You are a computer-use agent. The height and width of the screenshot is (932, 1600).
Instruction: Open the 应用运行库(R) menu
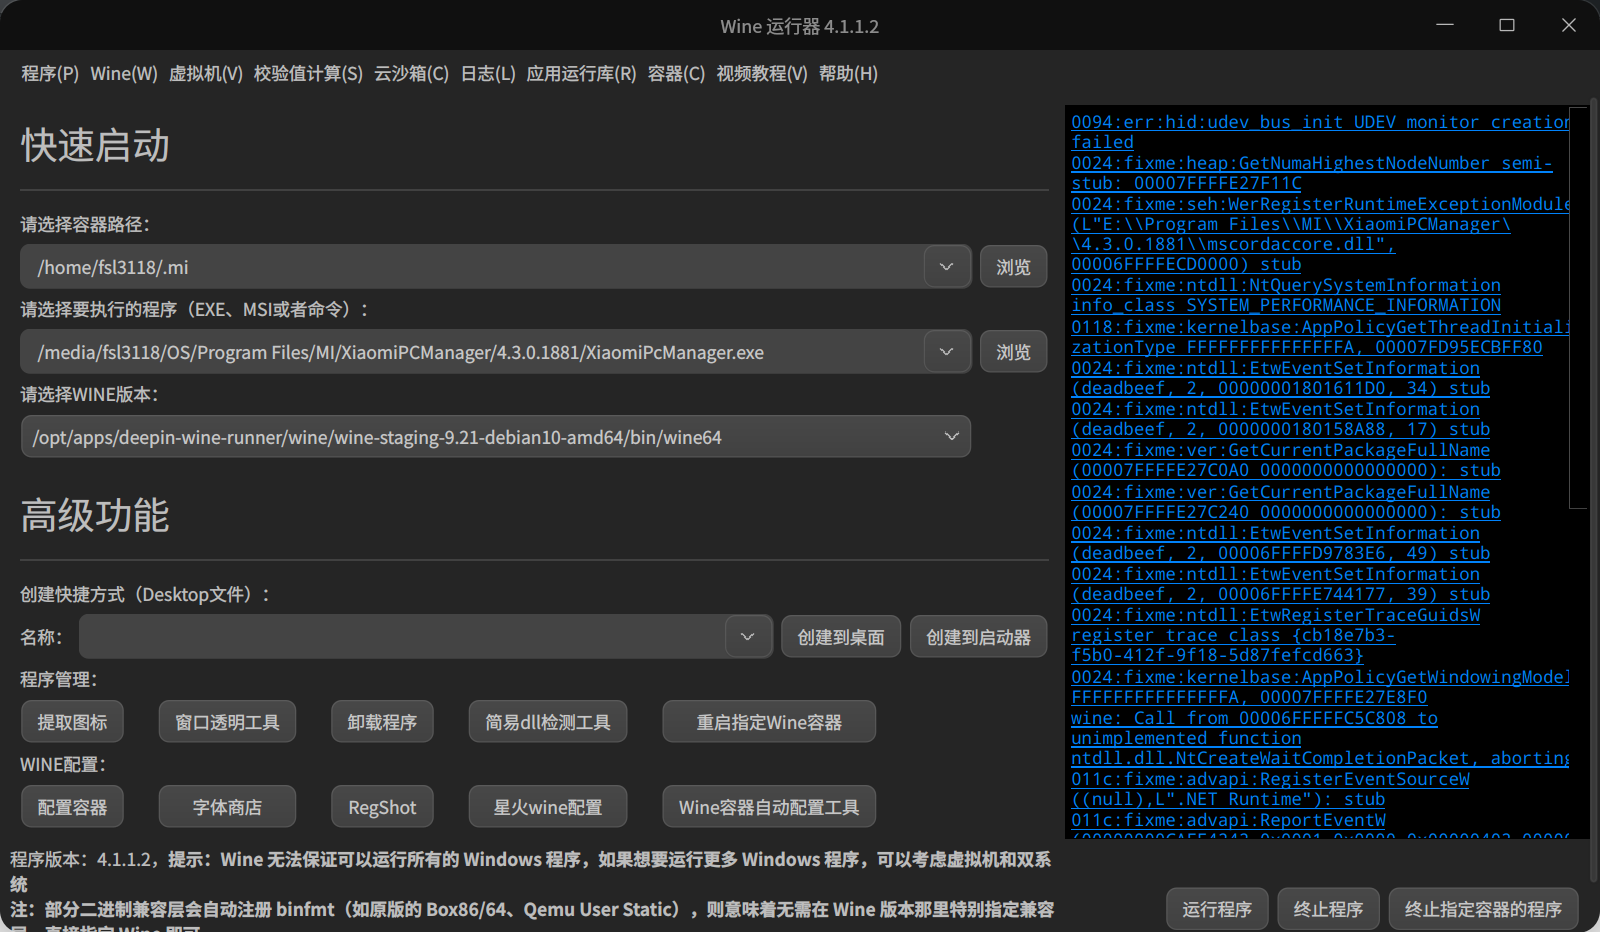[581, 74]
